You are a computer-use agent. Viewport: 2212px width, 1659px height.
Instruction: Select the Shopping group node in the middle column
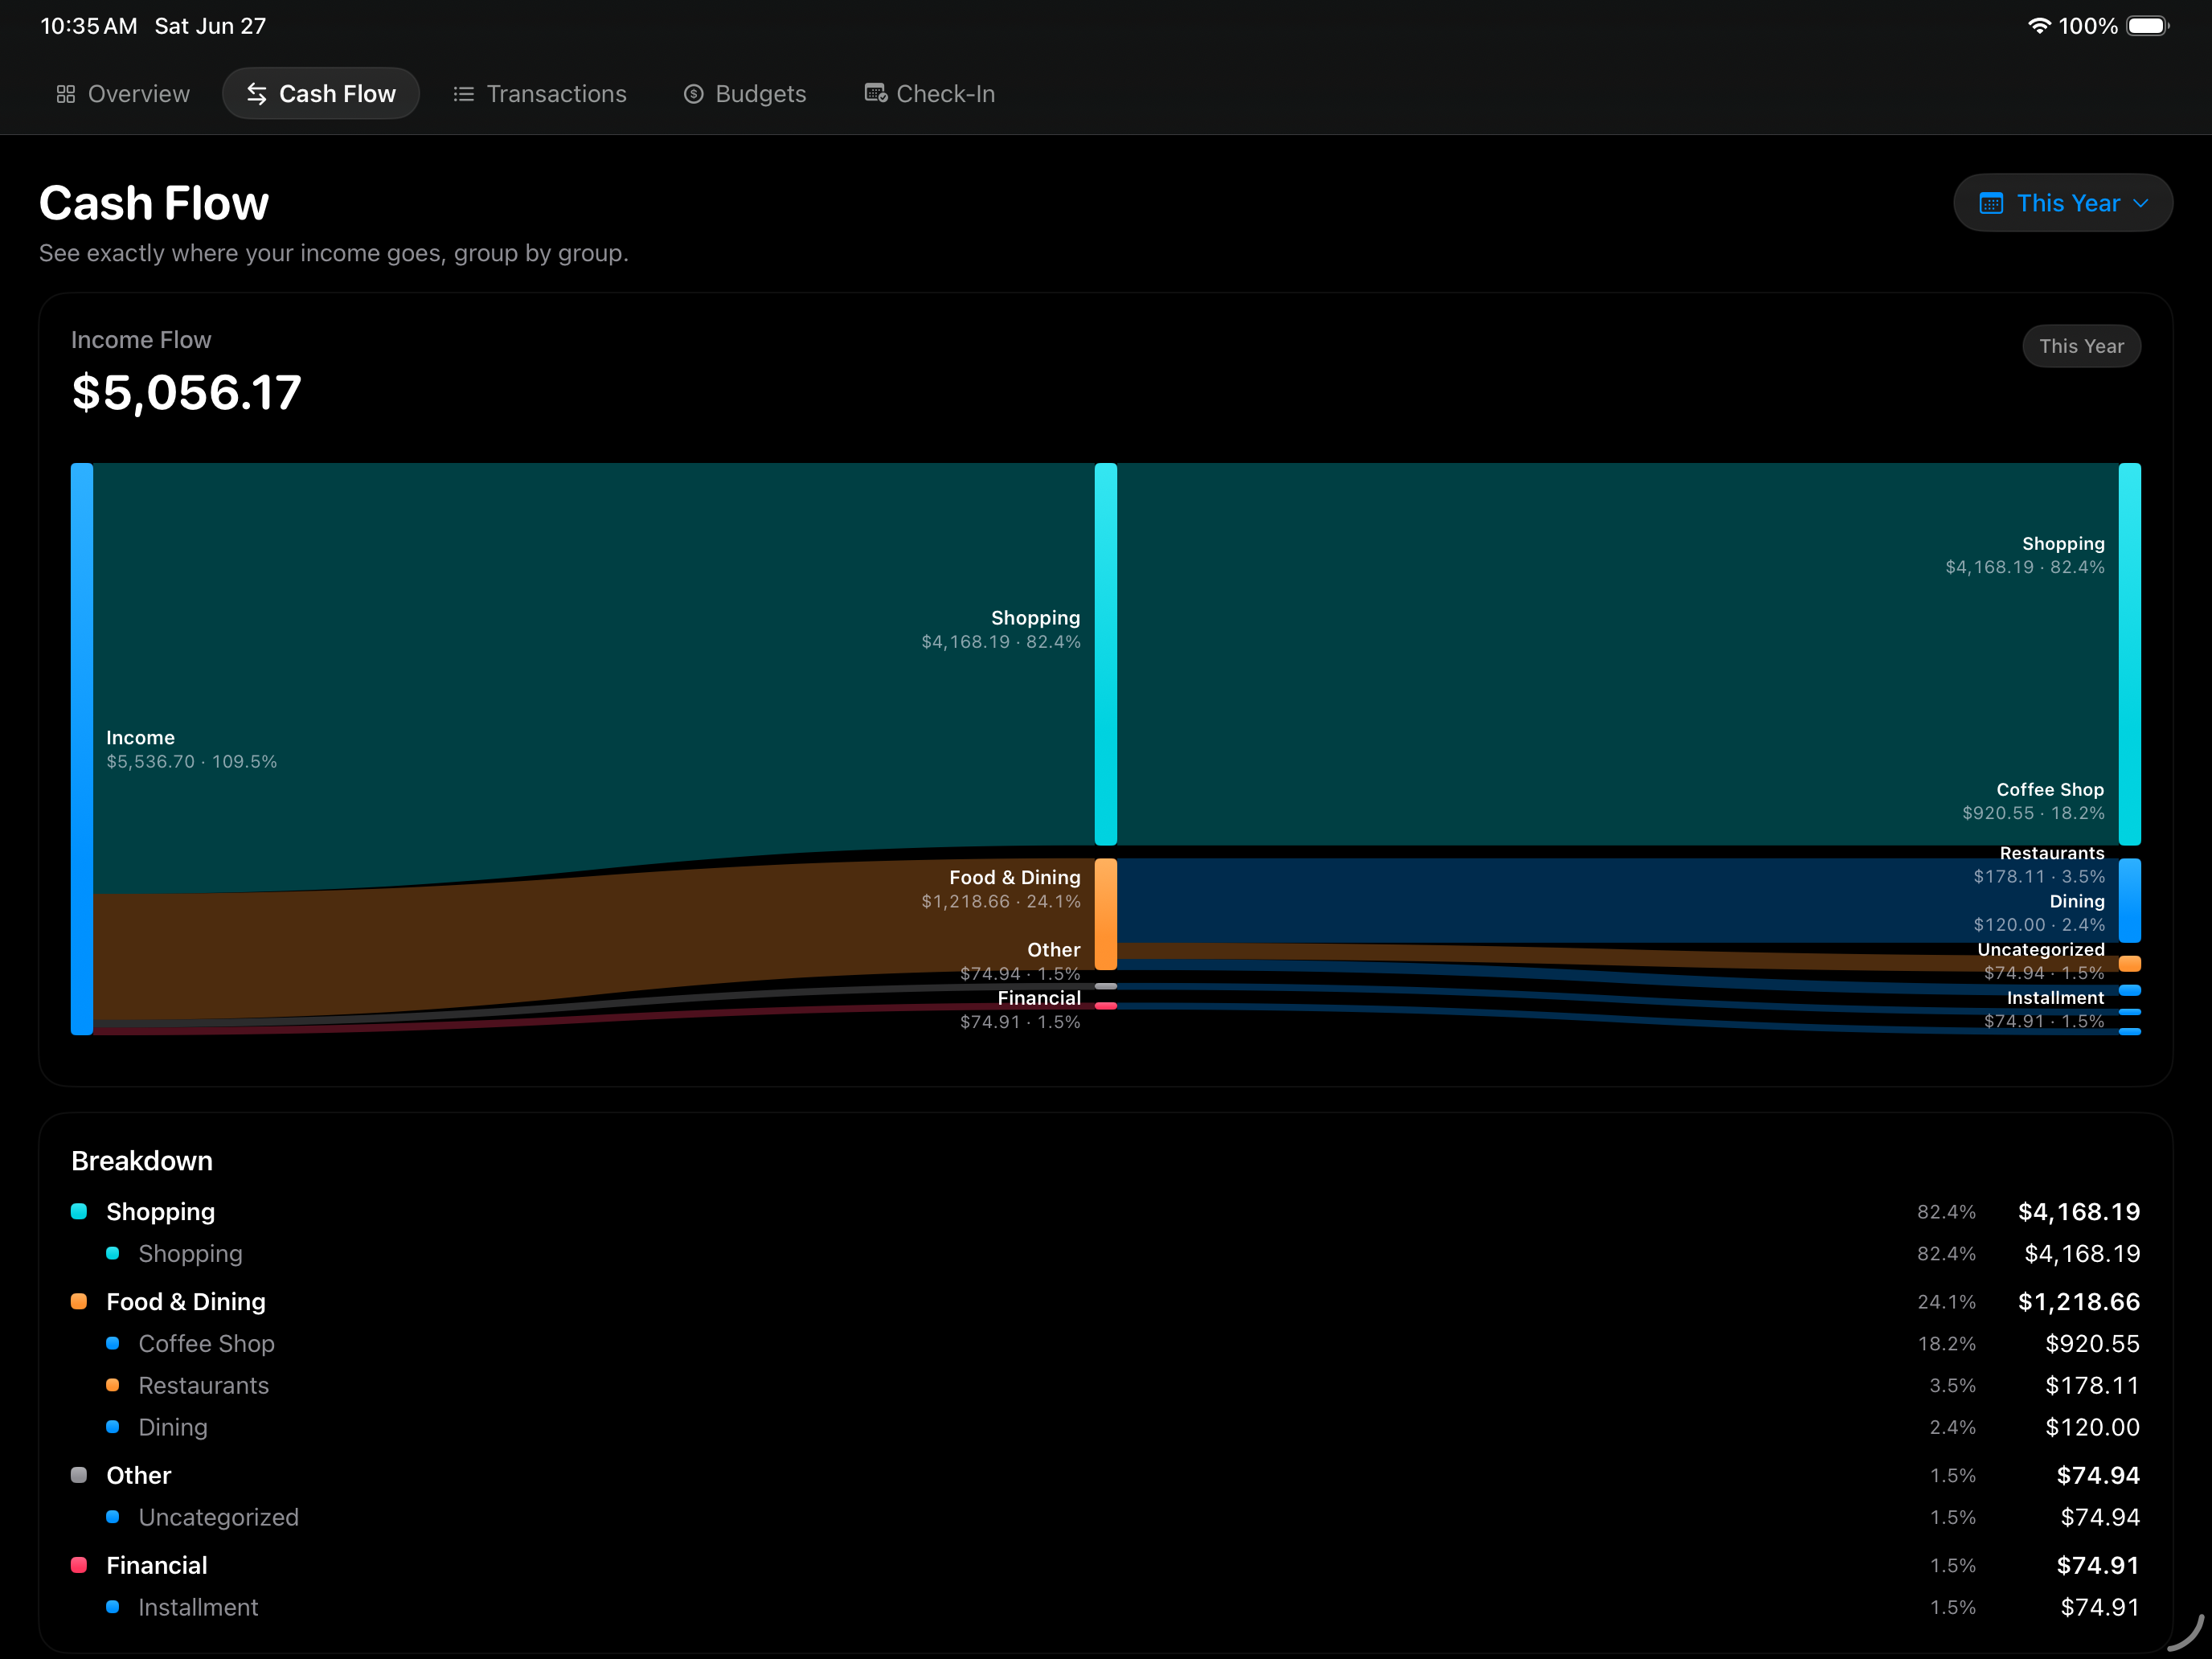click(x=1105, y=654)
